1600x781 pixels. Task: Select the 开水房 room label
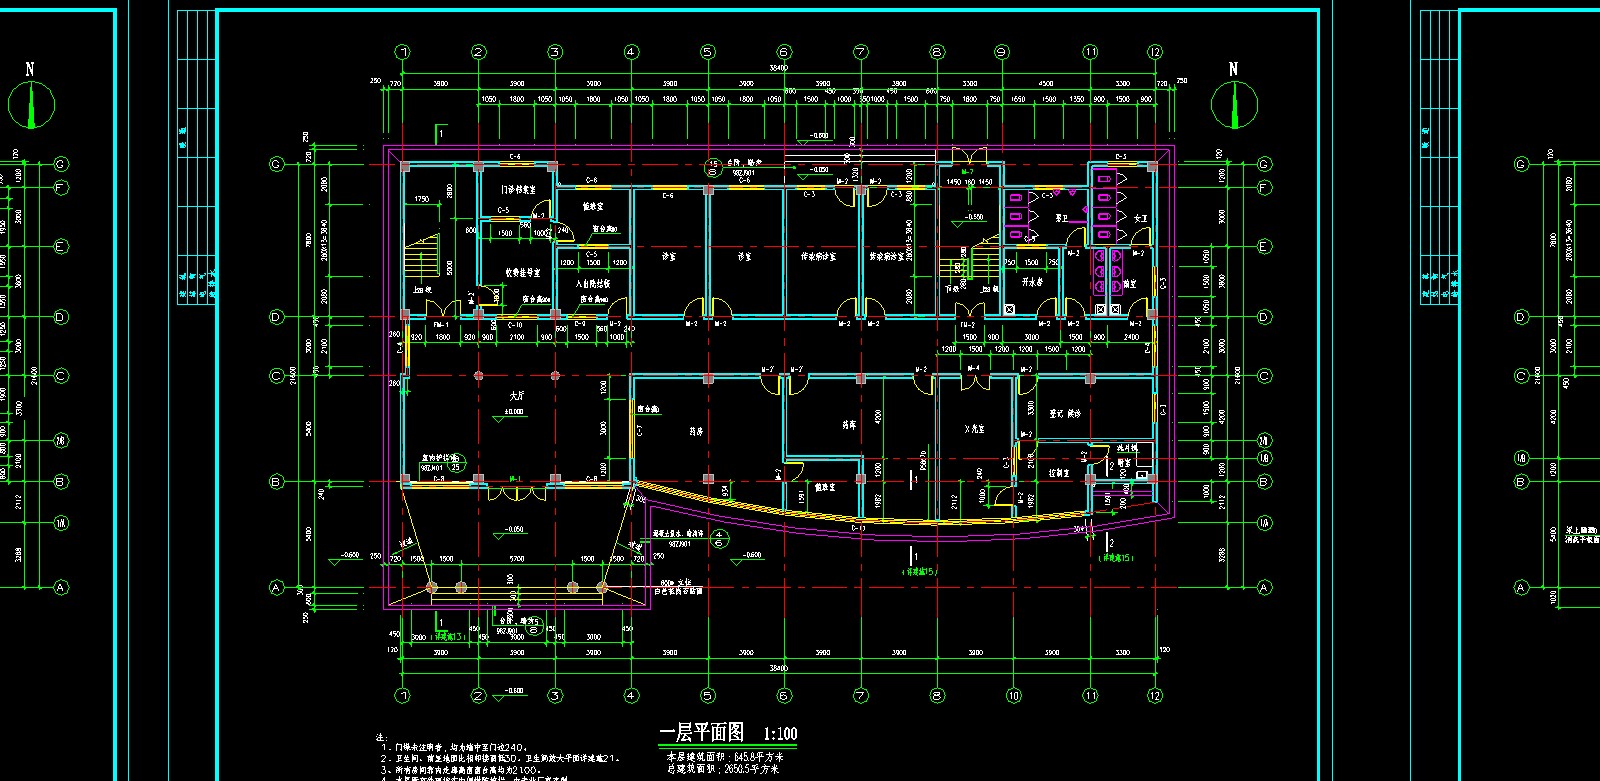coord(1032,283)
